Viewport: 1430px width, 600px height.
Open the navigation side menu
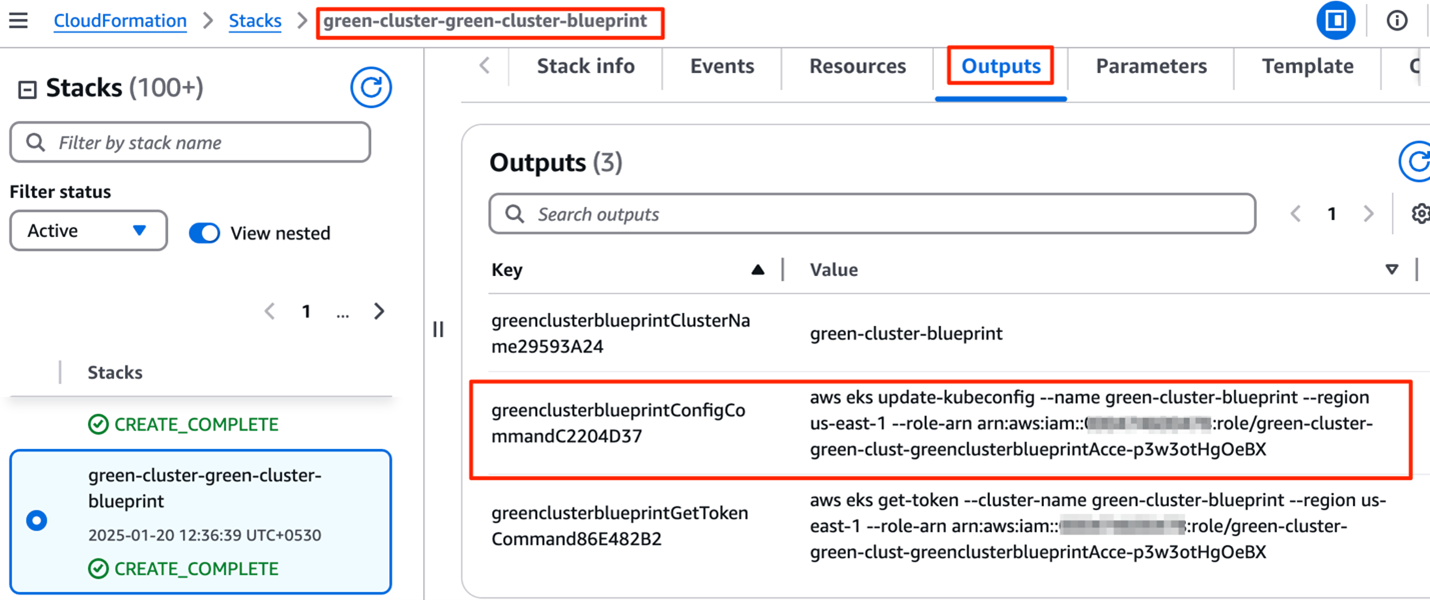coord(18,20)
